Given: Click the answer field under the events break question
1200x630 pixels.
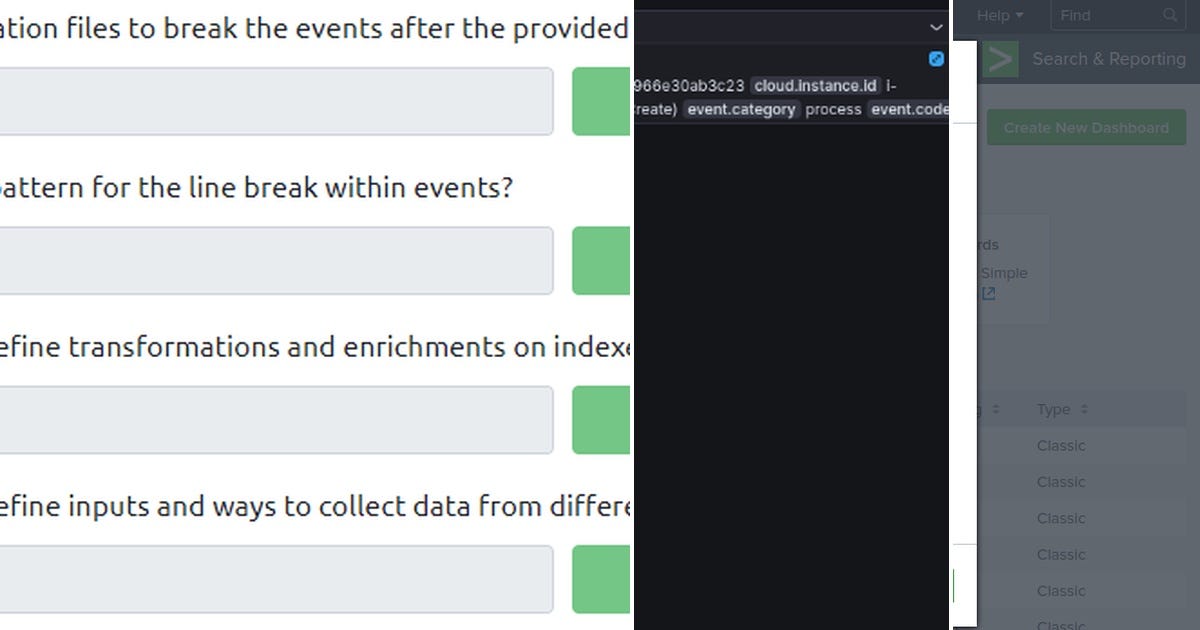Looking at the screenshot, I should pyautogui.click(x=276, y=101).
